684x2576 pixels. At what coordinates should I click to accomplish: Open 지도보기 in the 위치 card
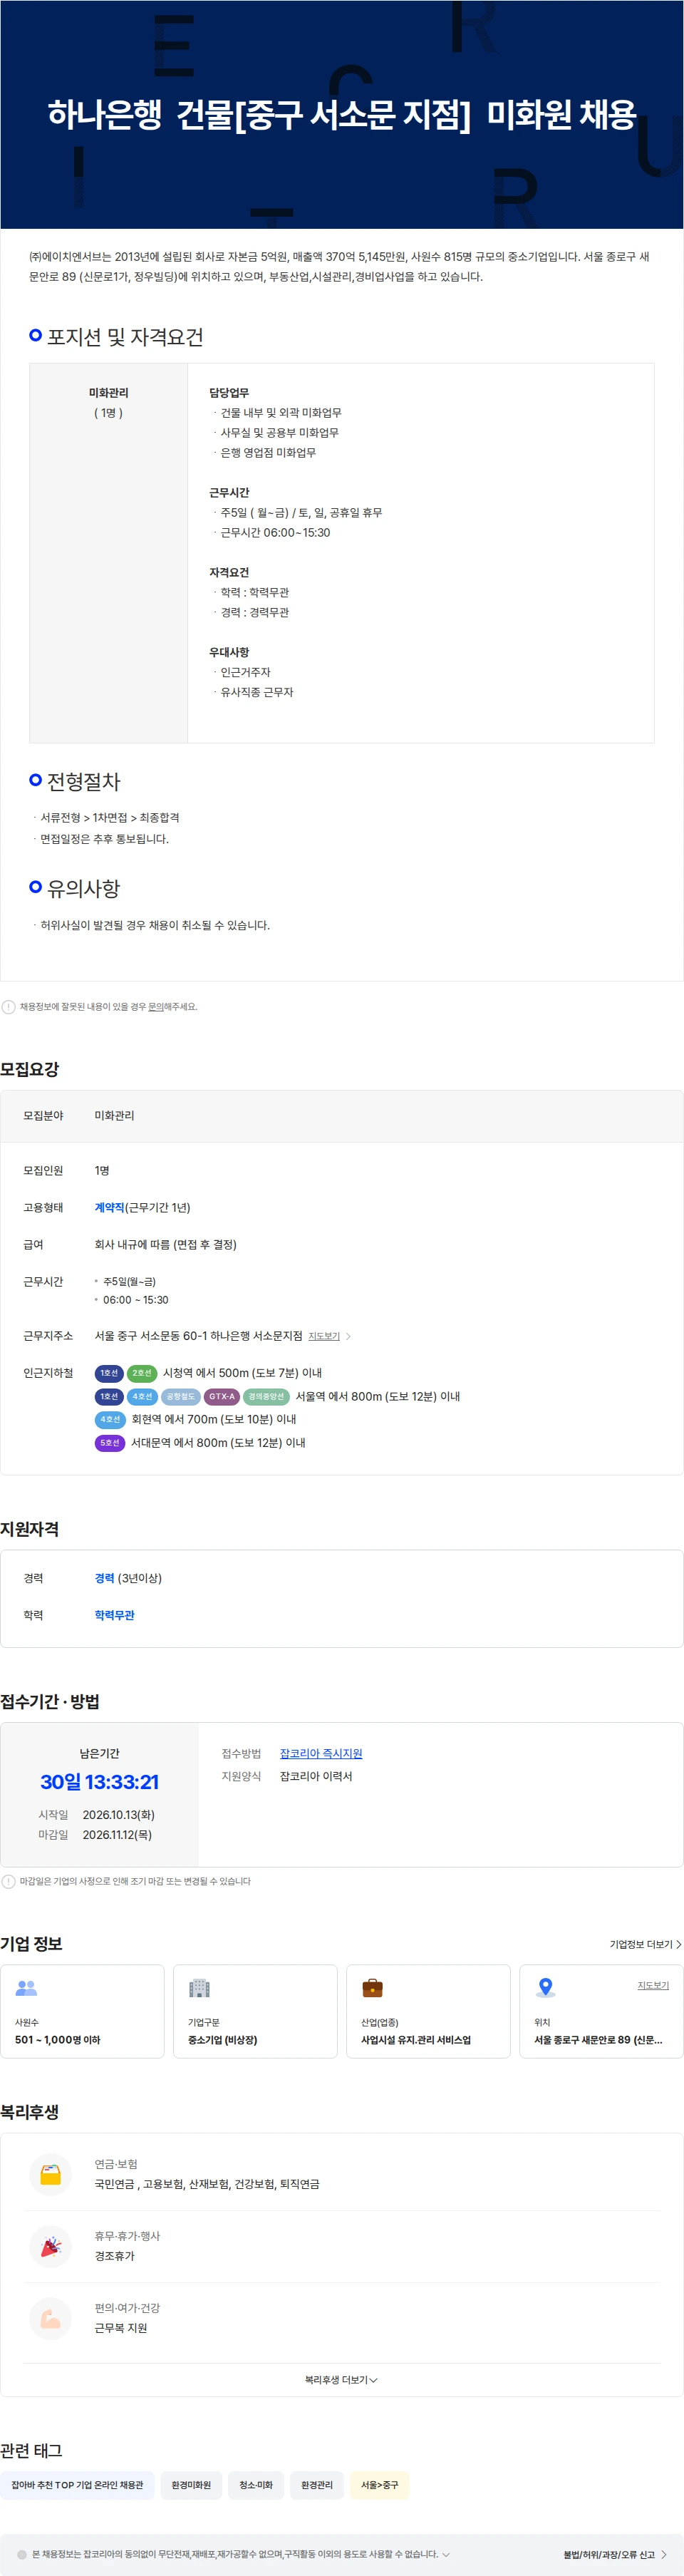point(653,1985)
